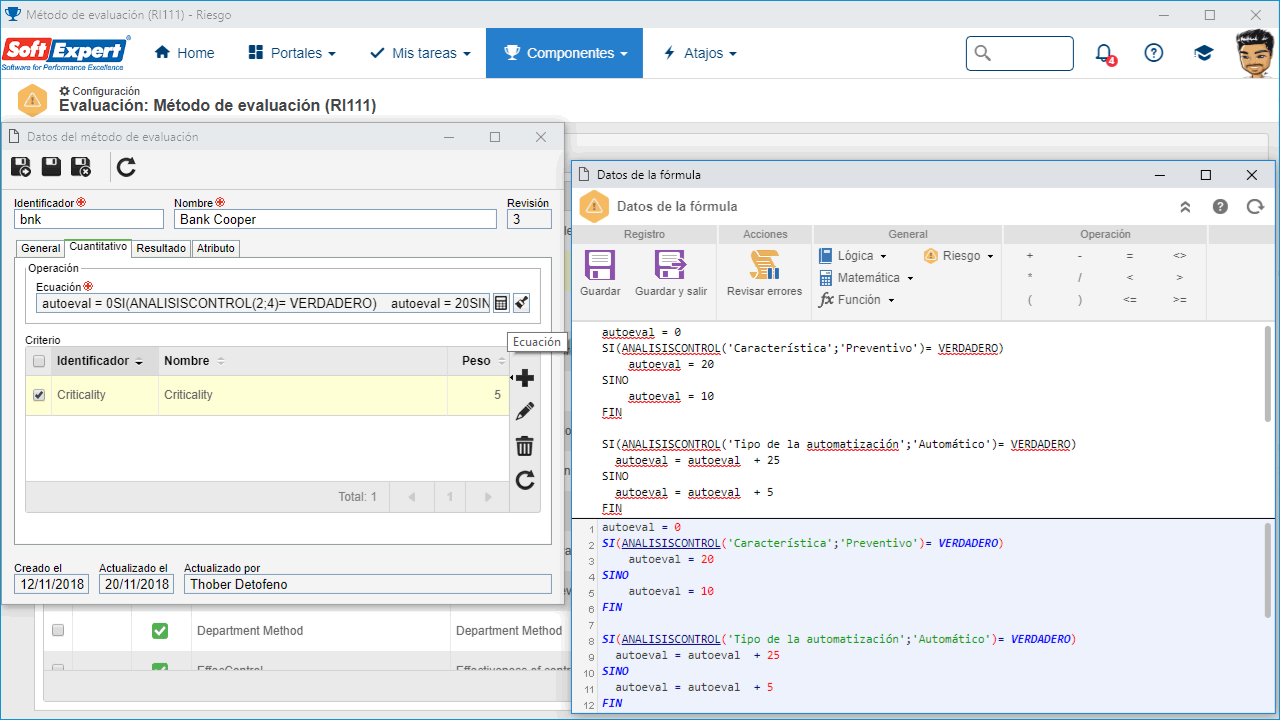Insert the less-than operator
Screen dimensions: 1280x720
click(1130, 278)
